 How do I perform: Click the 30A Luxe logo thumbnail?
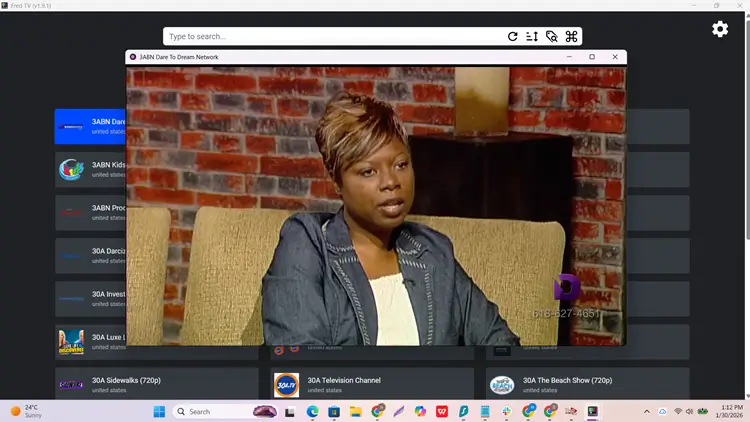tap(71, 342)
